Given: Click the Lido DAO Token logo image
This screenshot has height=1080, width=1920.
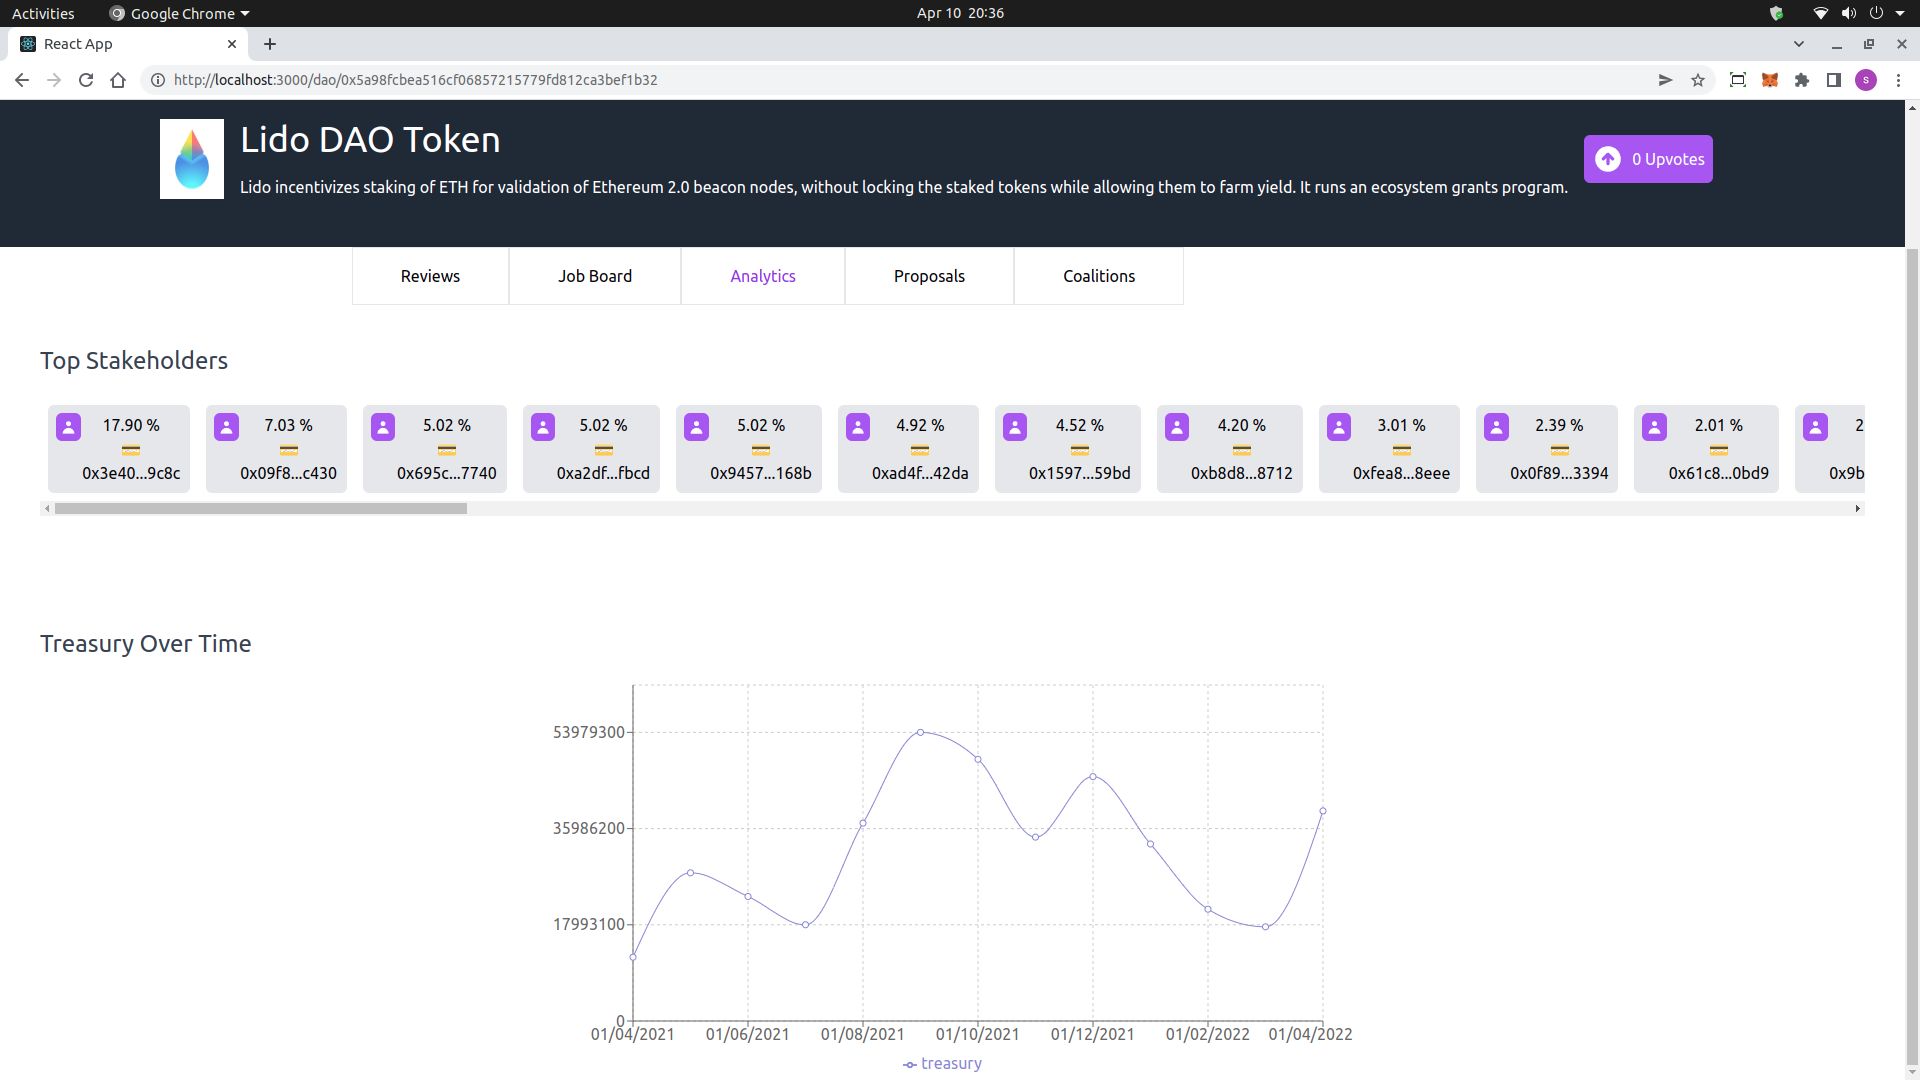Looking at the screenshot, I should 192,159.
